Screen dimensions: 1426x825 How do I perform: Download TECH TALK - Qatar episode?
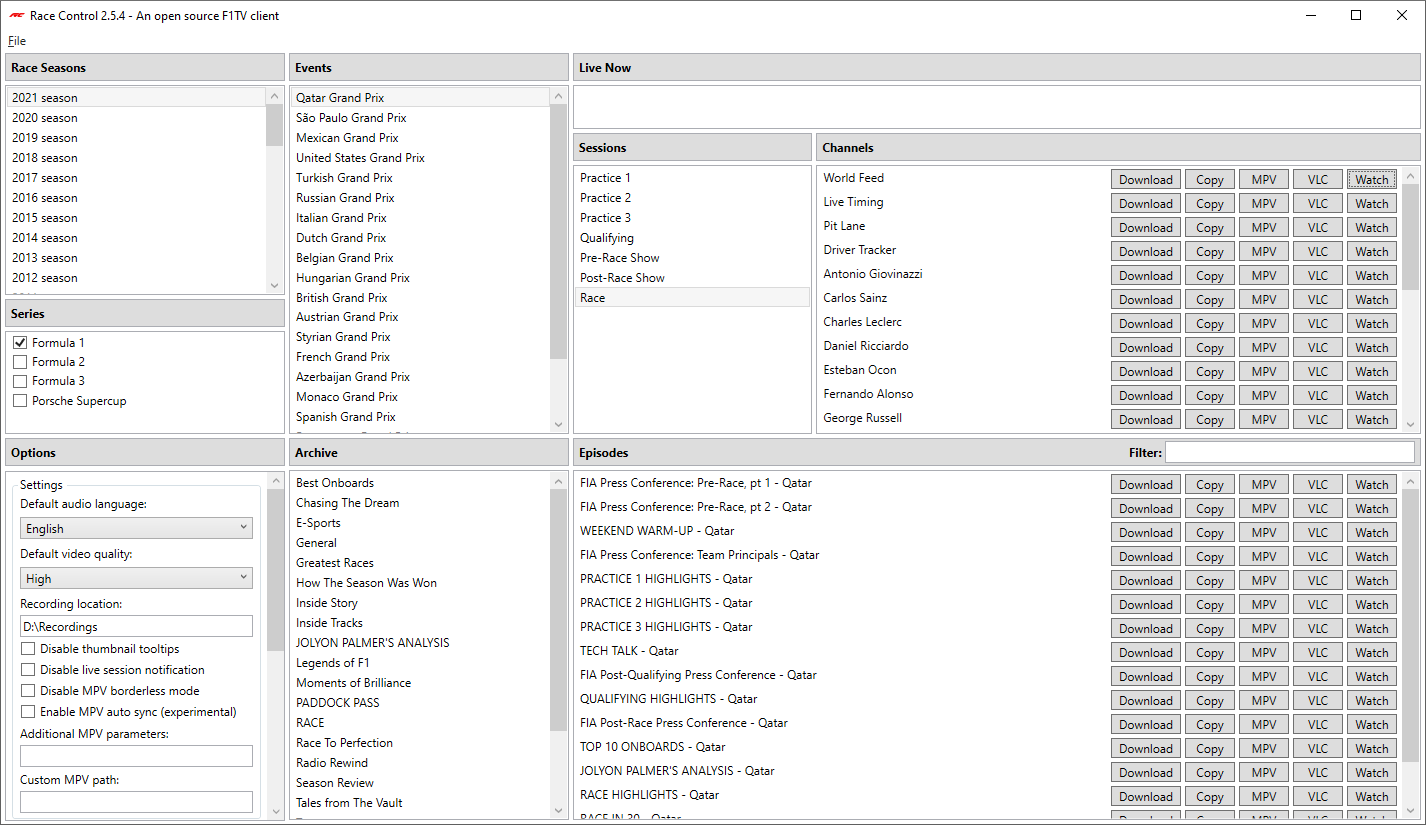point(1146,652)
